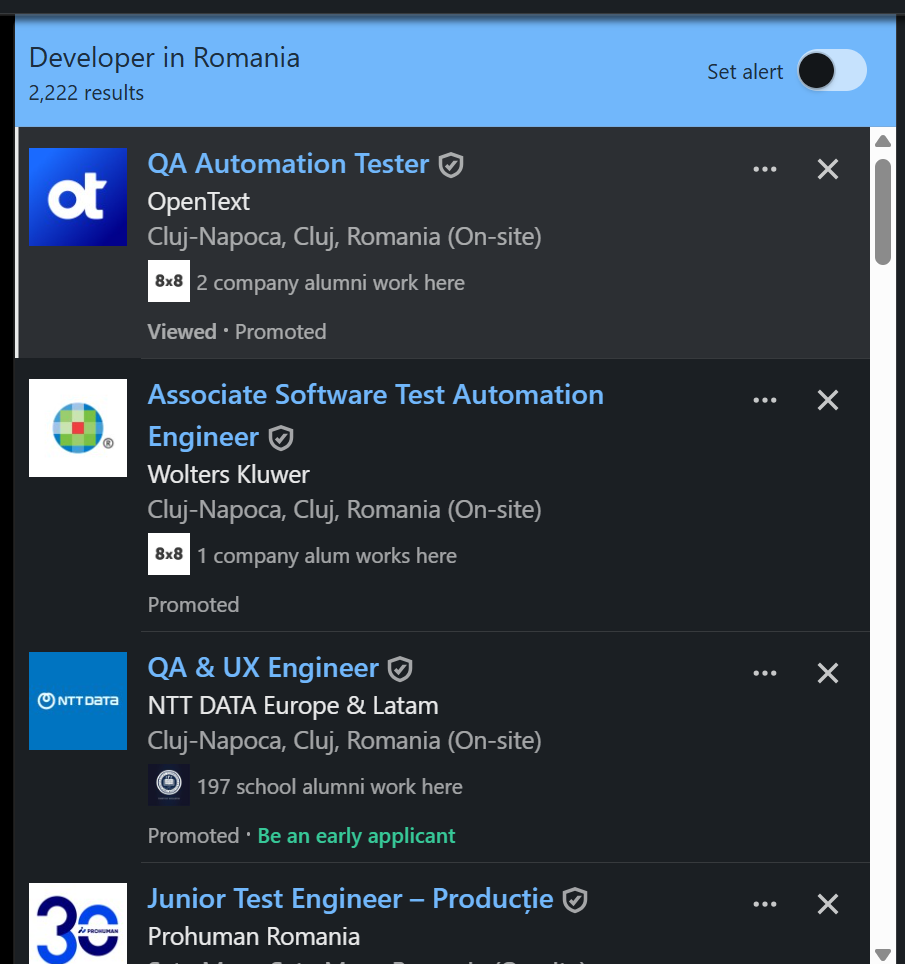Viewport: 905px width, 964px height.
Task: Click the NTT DATA company logo
Action: click(x=78, y=701)
